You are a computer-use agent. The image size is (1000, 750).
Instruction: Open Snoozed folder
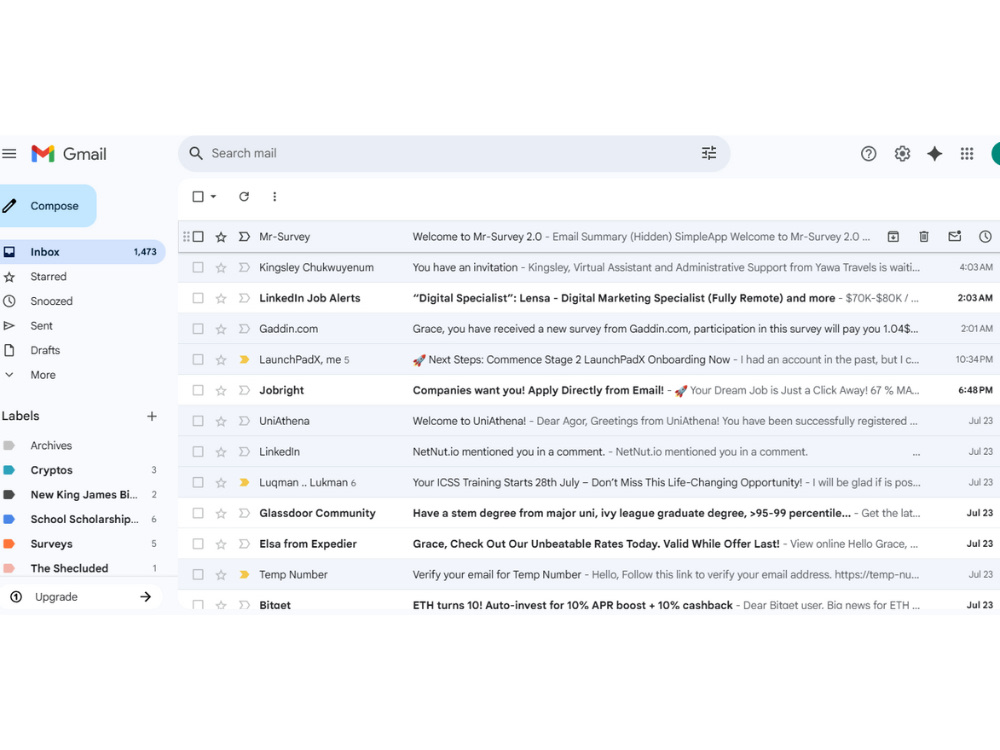click(x=51, y=301)
